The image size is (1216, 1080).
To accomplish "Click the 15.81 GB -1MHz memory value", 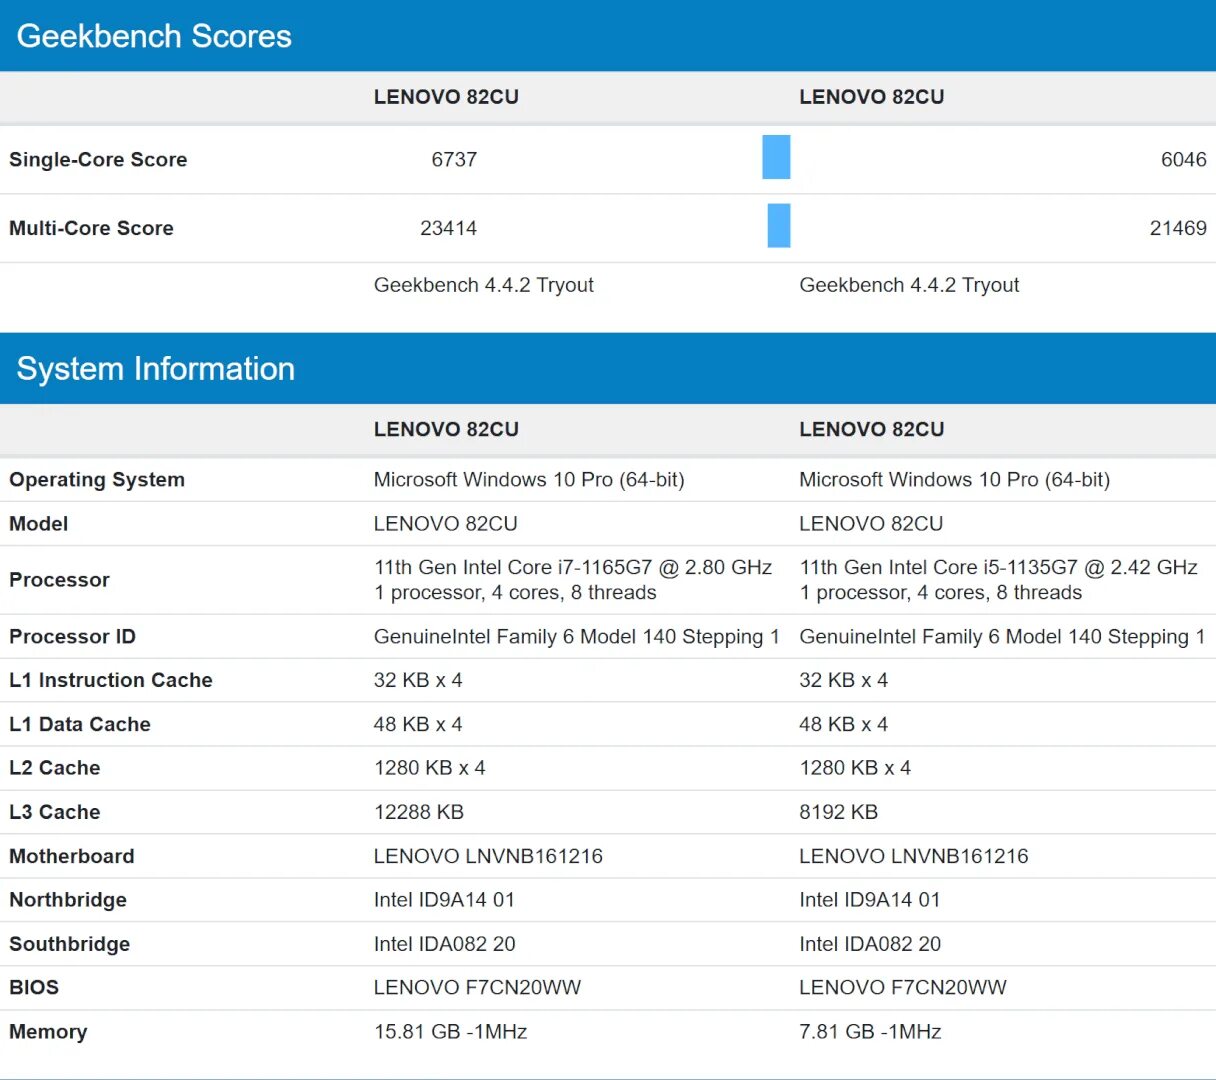I will [x=451, y=1032].
